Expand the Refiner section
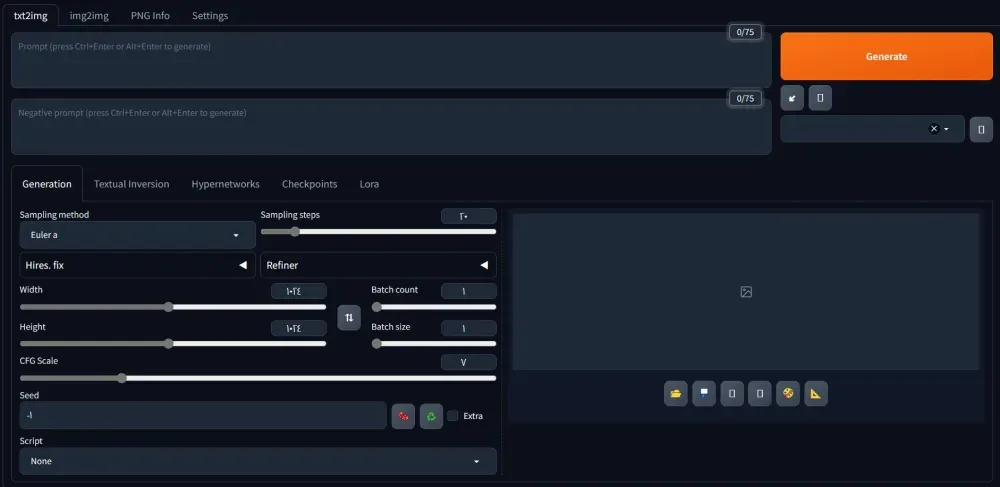 [x=378, y=265]
